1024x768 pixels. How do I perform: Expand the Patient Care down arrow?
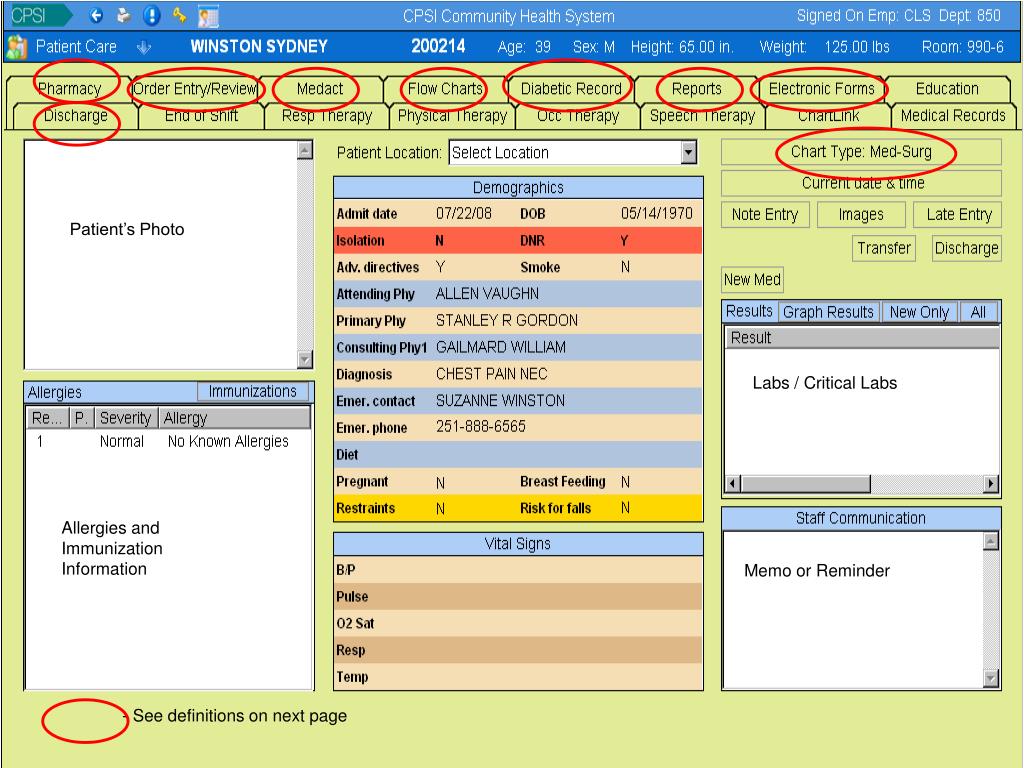[143, 47]
